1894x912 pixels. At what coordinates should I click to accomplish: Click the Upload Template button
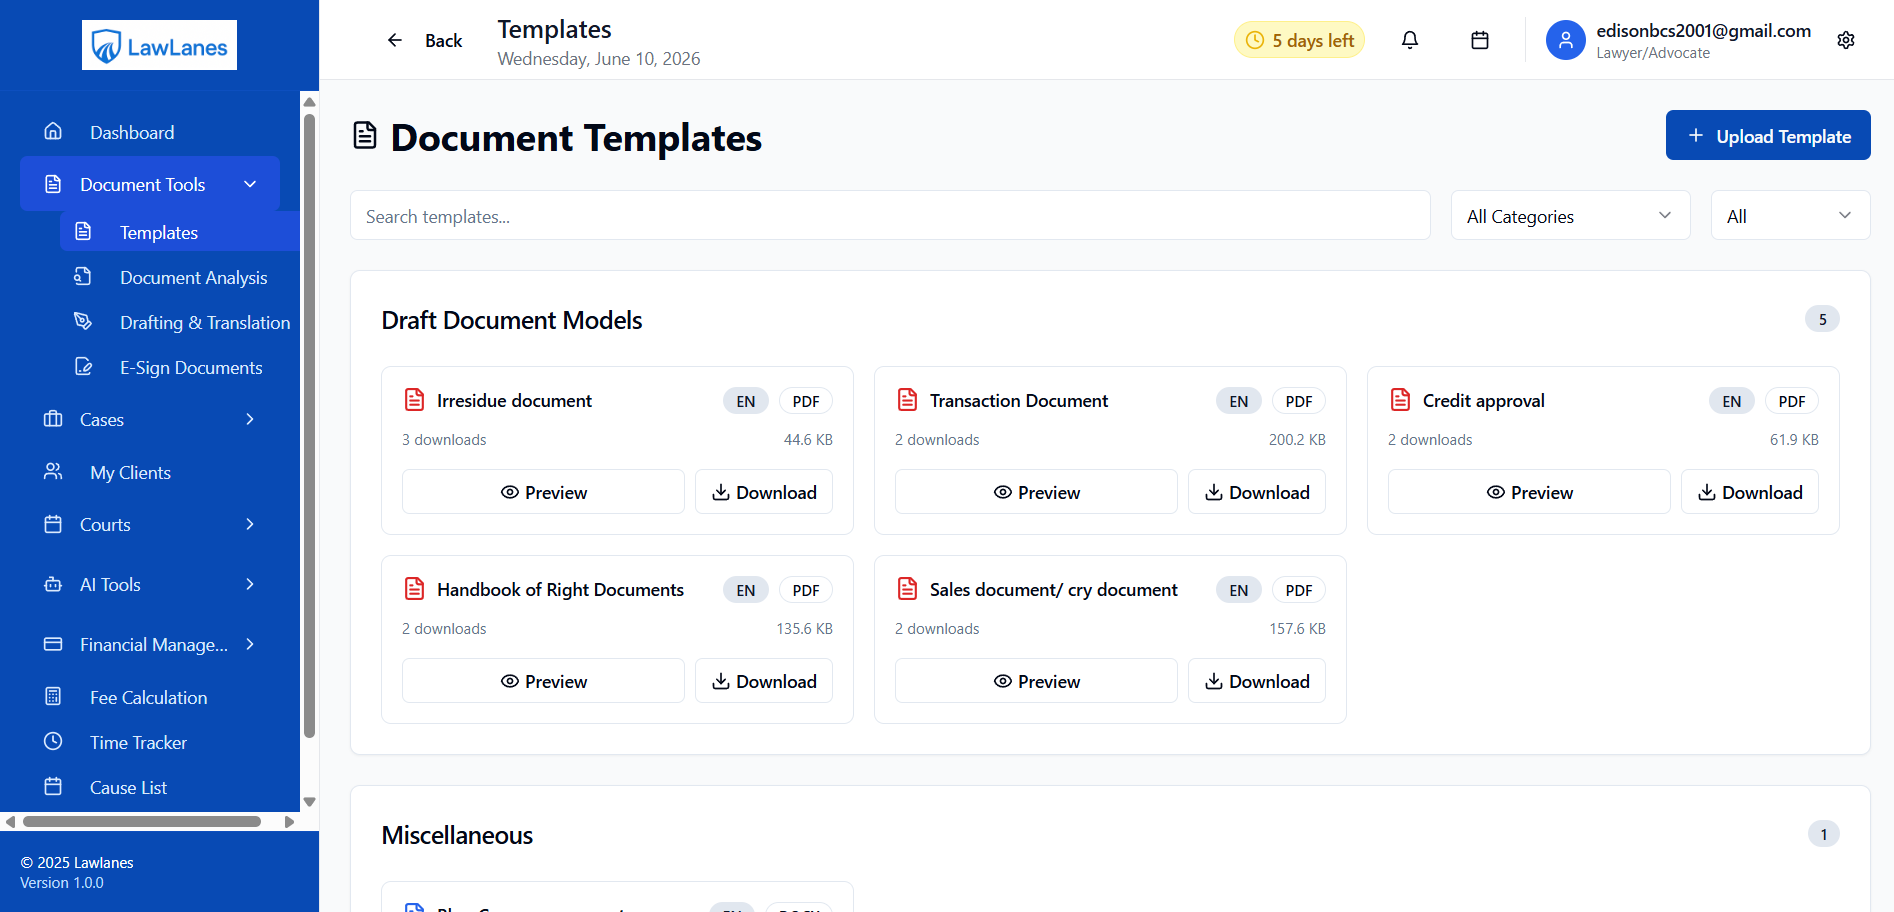(1768, 135)
